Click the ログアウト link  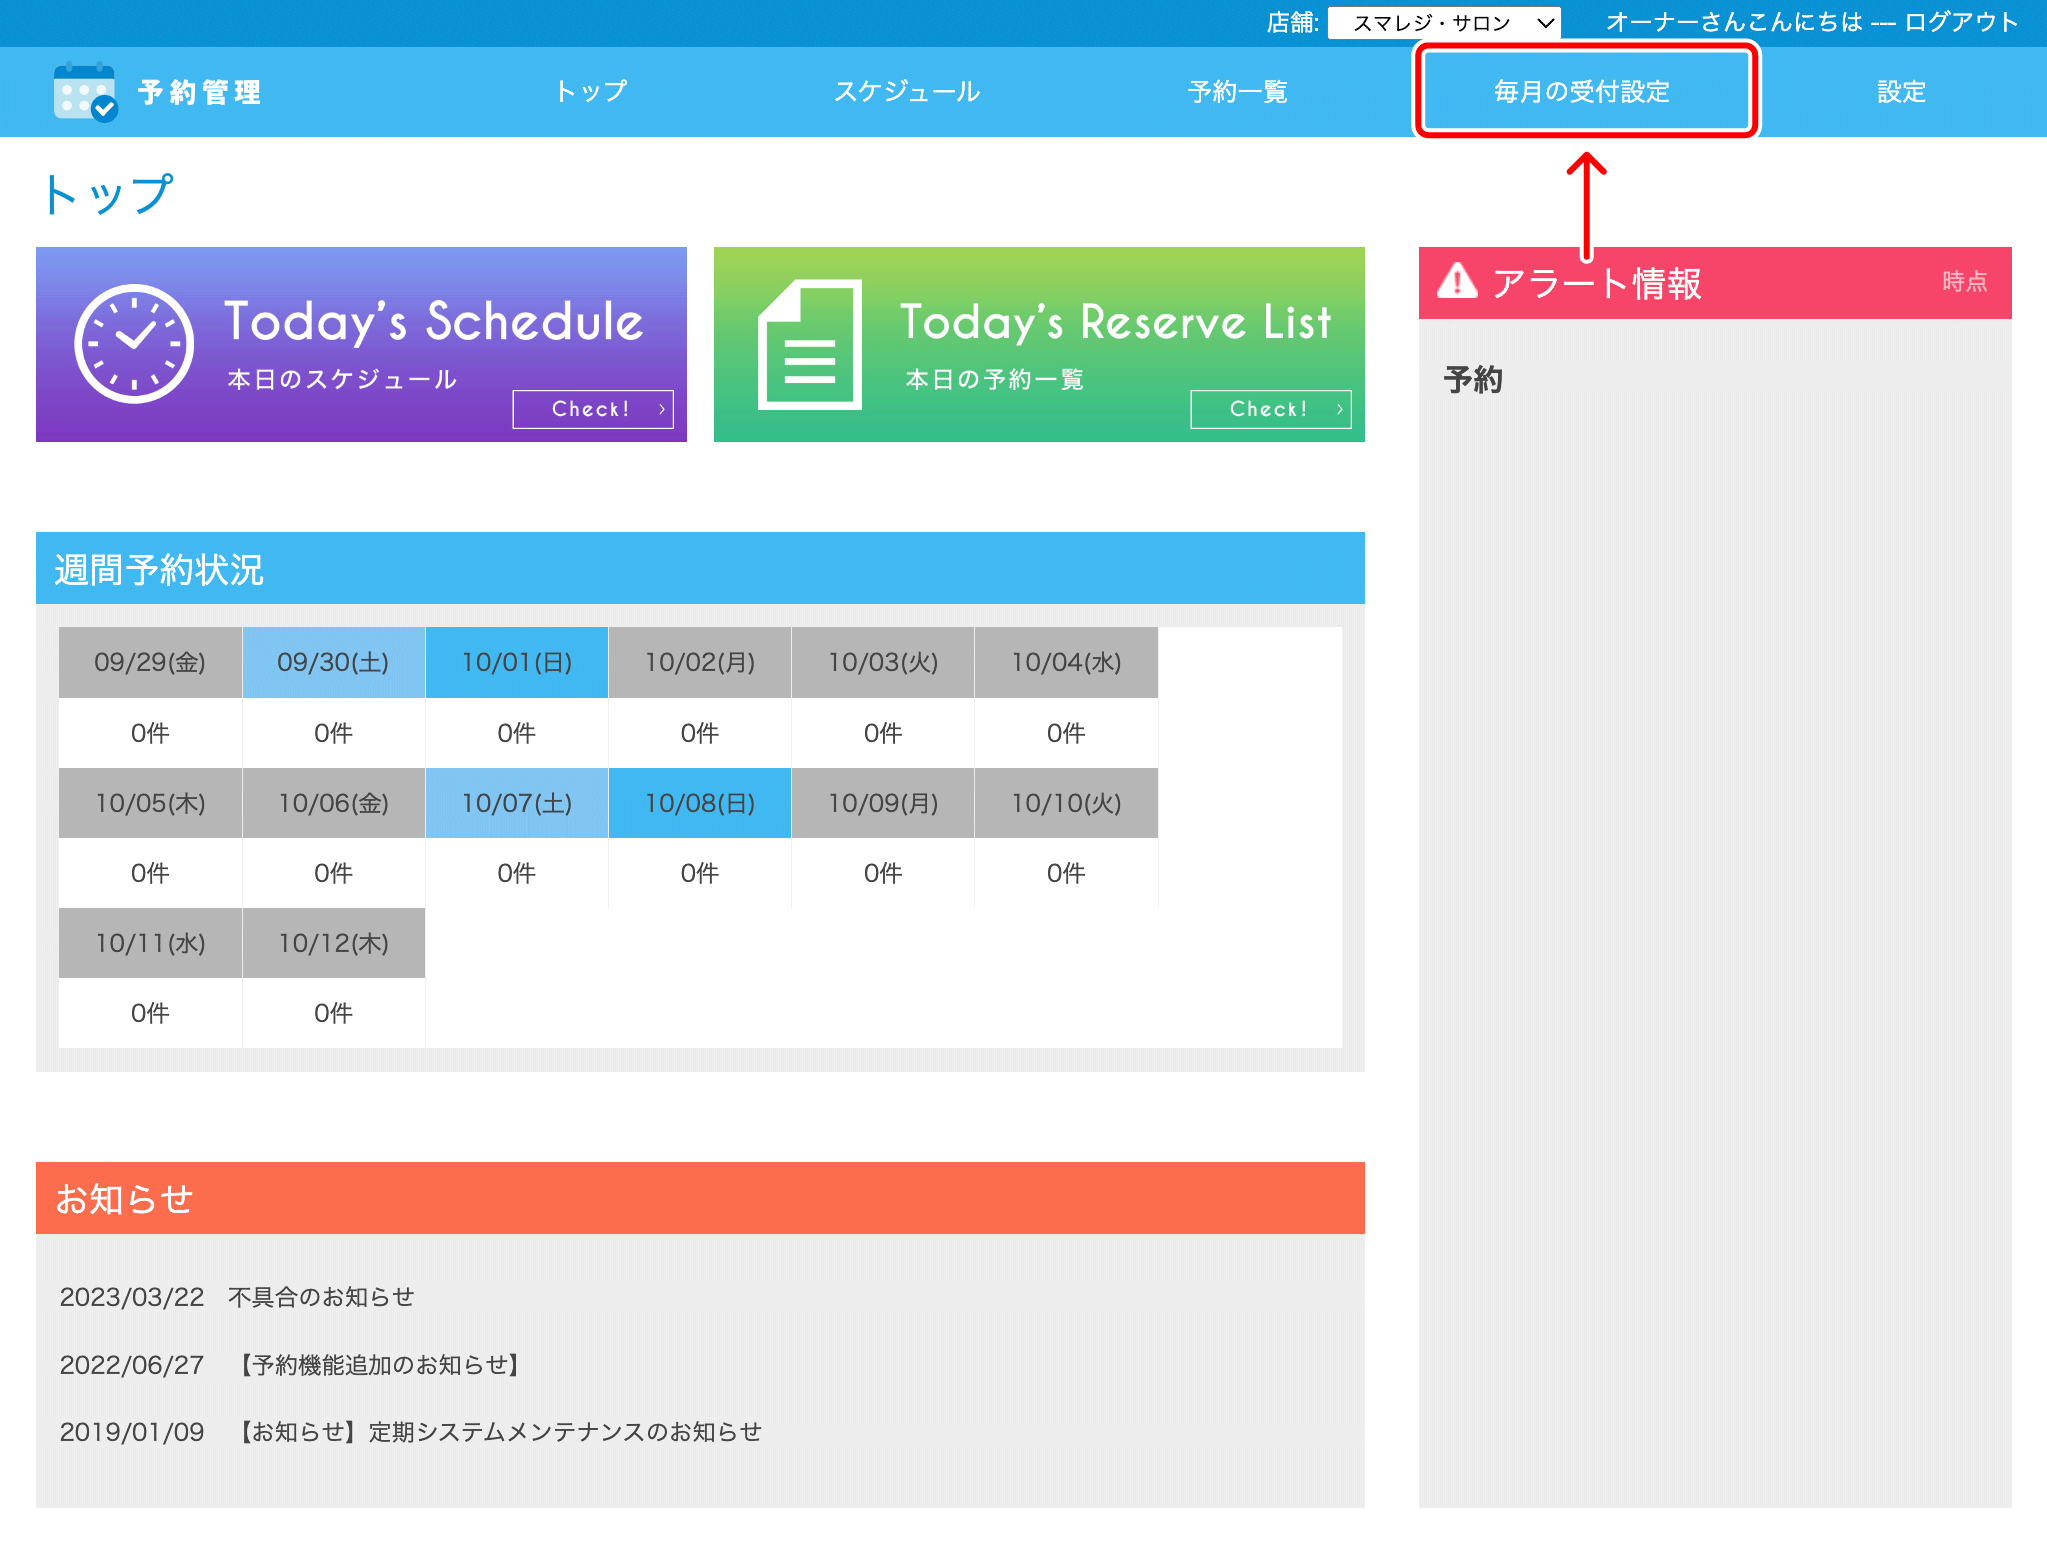[x=1961, y=22]
